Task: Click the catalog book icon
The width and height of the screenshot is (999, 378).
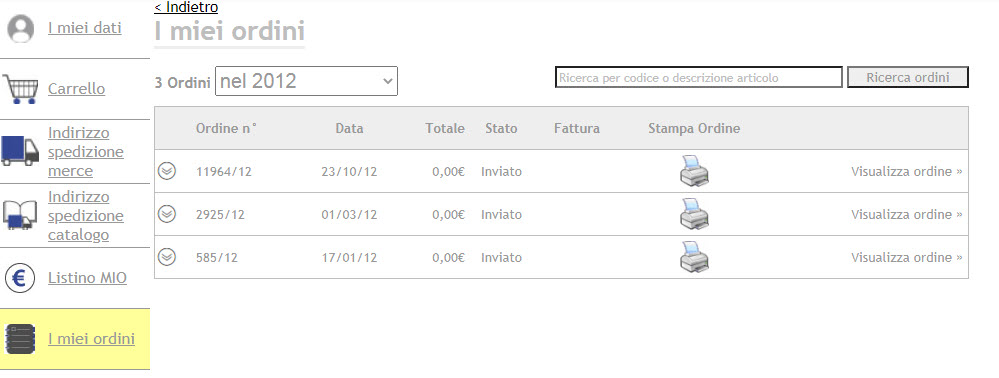Action: [20, 215]
